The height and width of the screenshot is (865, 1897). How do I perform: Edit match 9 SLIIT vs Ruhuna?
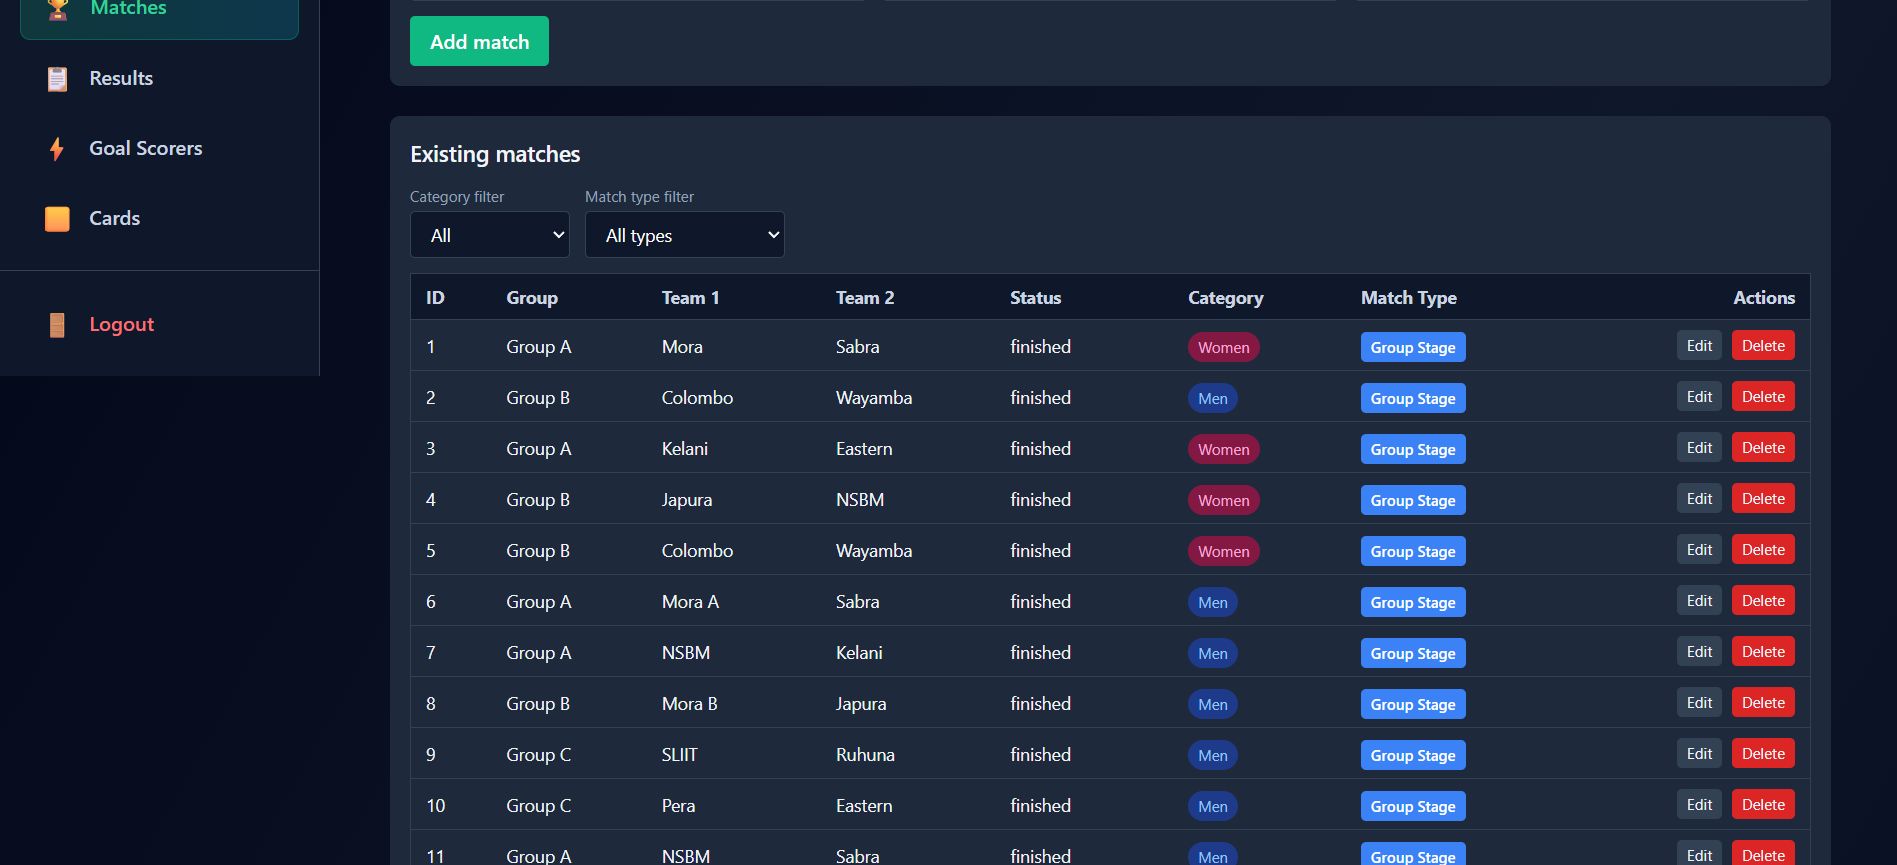pos(1699,754)
